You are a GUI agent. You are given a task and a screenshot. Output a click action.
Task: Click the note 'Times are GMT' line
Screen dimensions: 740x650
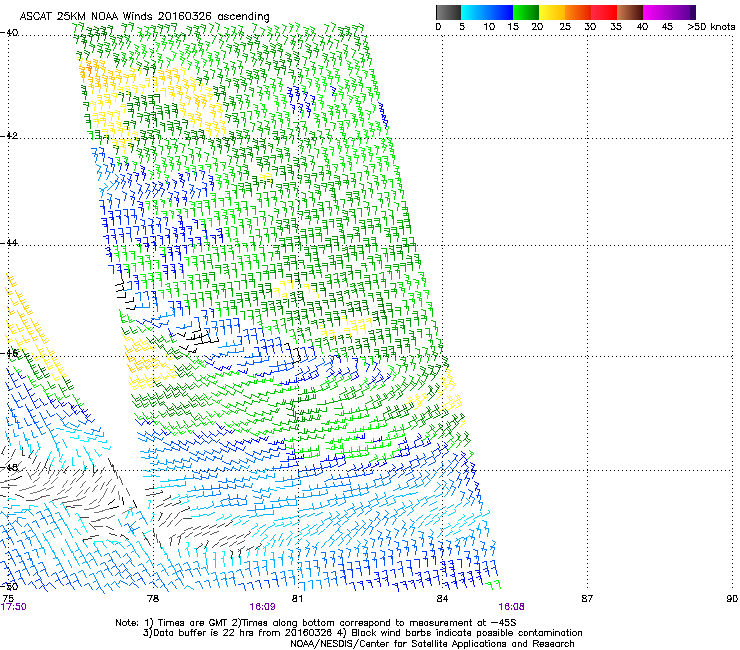click(316, 623)
